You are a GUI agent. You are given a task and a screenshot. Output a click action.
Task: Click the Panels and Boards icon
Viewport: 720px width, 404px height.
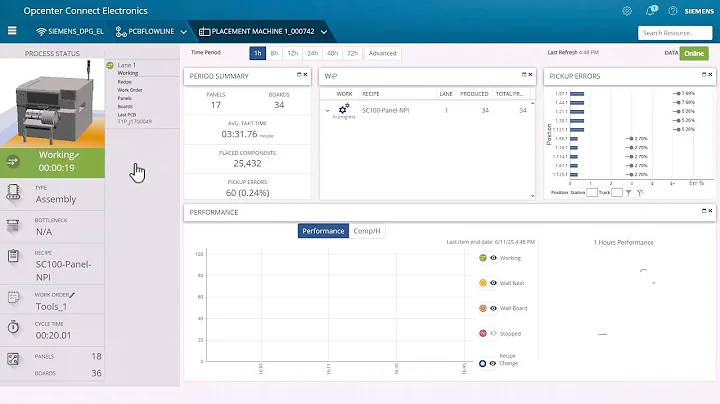pyautogui.click(x=13, y=359)
